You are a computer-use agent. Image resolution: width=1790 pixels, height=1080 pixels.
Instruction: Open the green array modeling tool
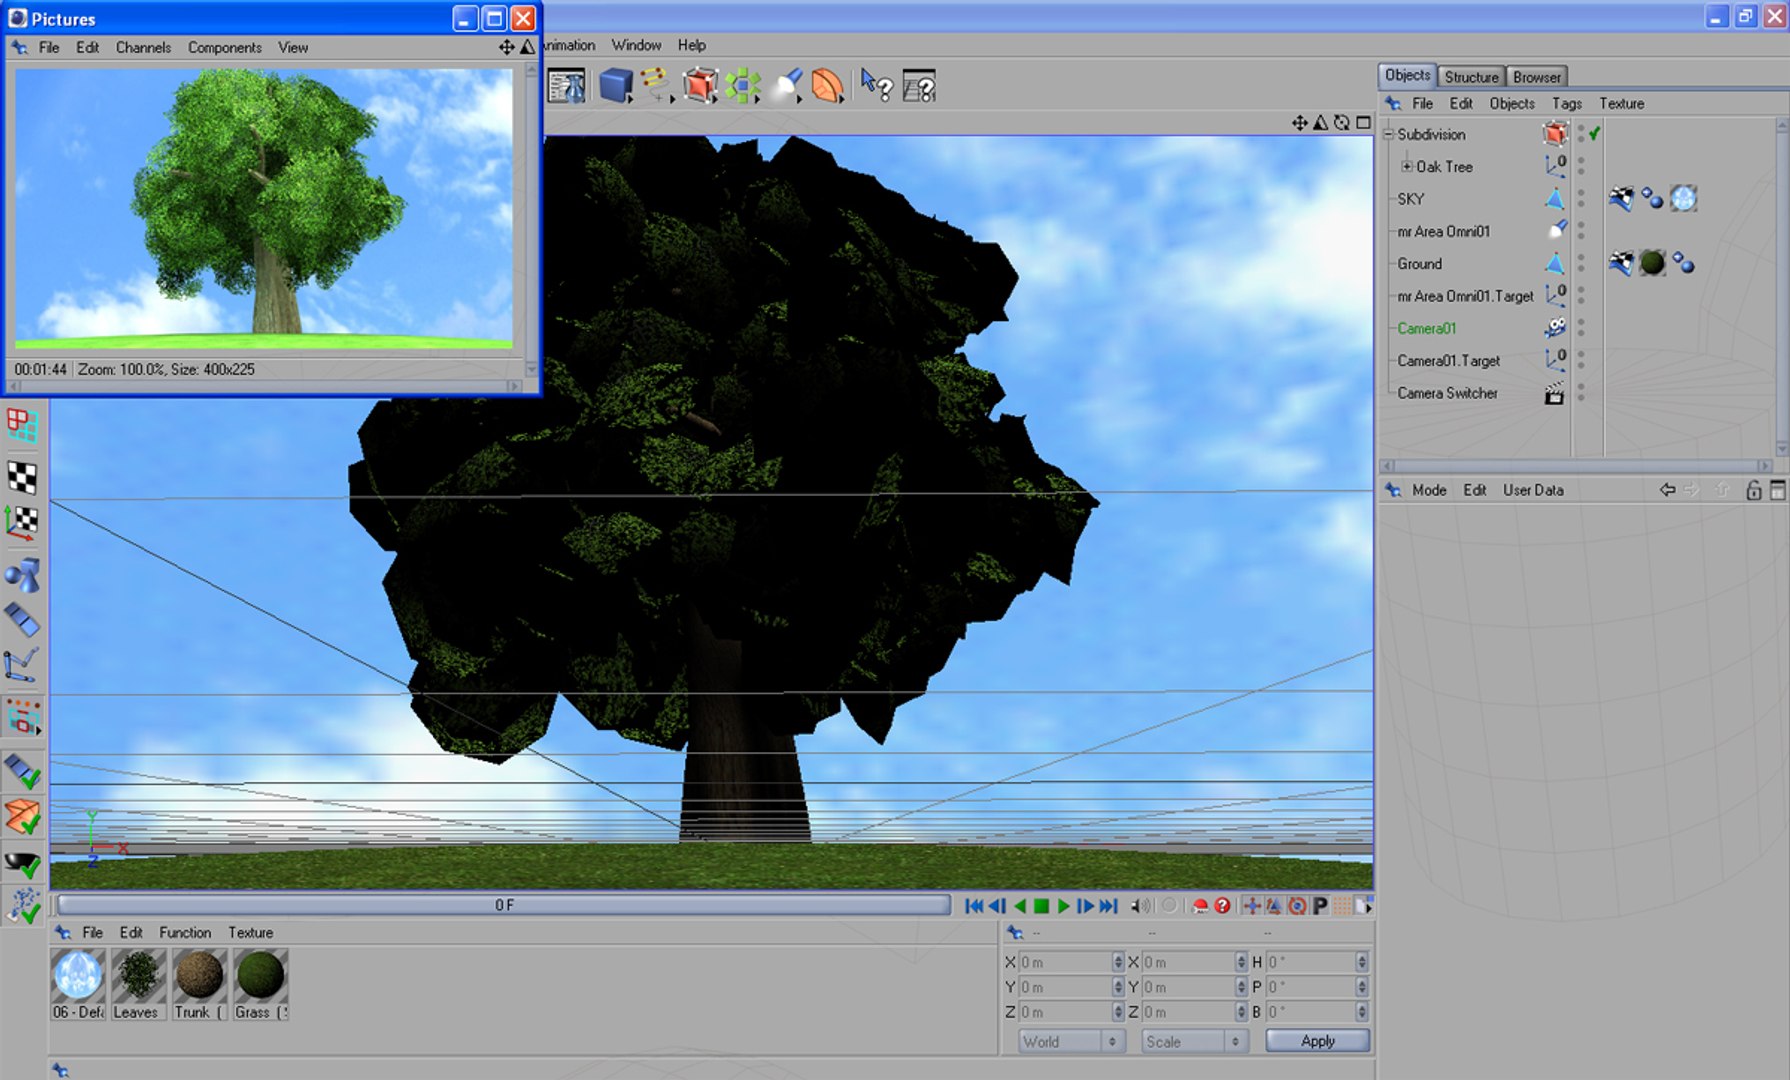tap(743, 86)
